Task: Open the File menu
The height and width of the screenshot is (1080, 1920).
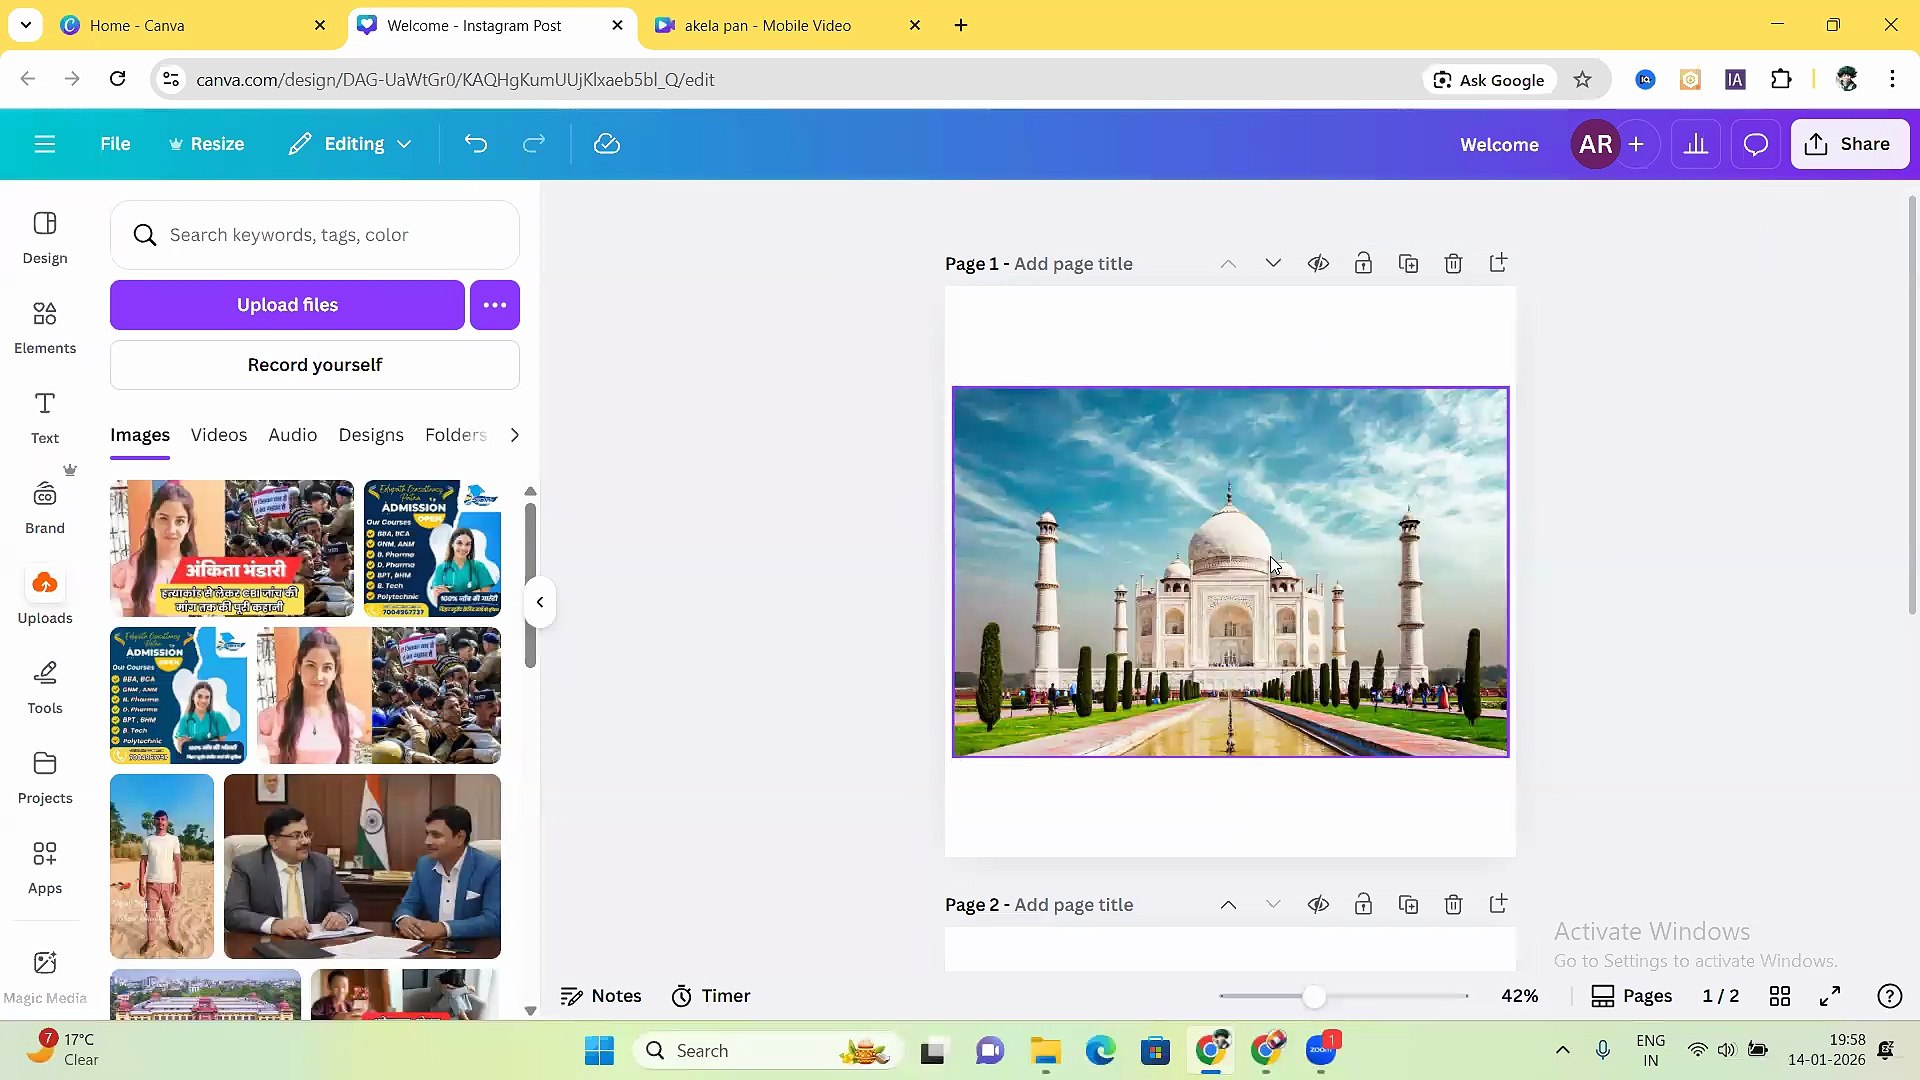Action: coord(114,143)
